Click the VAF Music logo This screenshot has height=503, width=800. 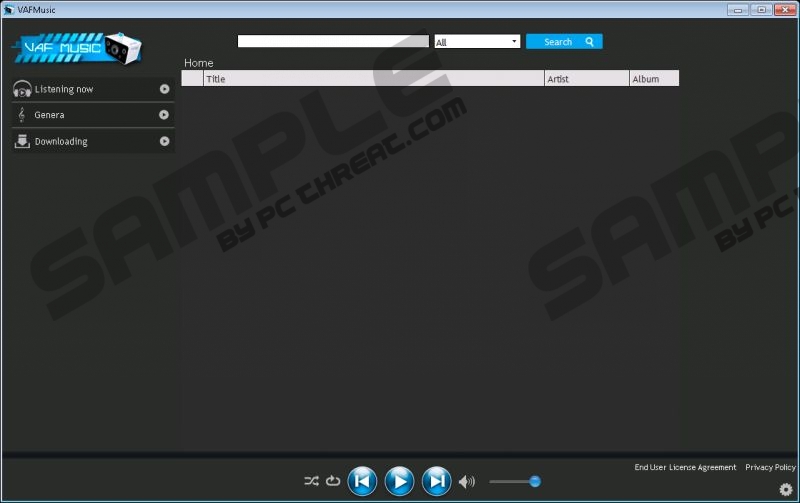(77, 47)
